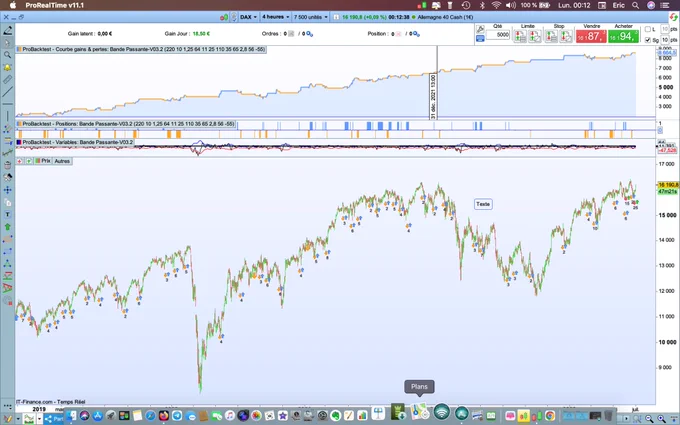
Task: Toggle the Sg checkbox
Action: (x=648, y=40)
